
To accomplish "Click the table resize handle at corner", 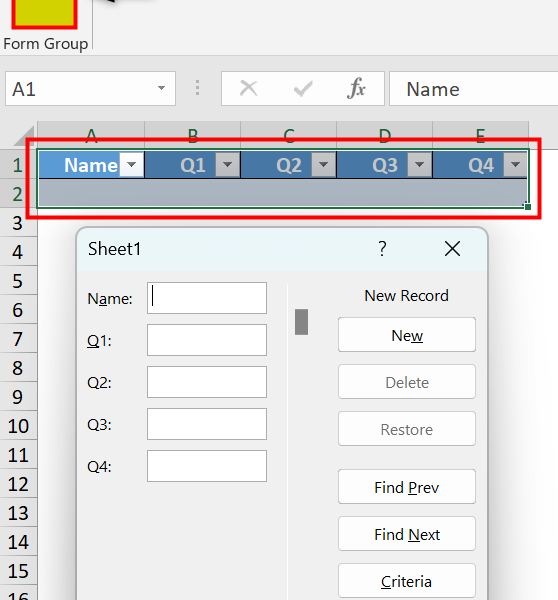I will [x=527, y=207].
